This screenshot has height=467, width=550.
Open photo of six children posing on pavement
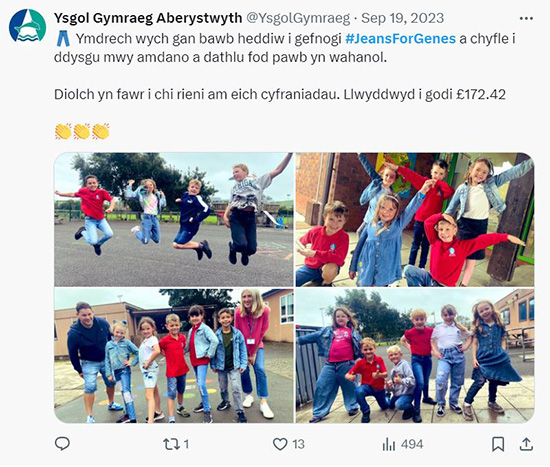pyautogui.click(x=415, y=356)
